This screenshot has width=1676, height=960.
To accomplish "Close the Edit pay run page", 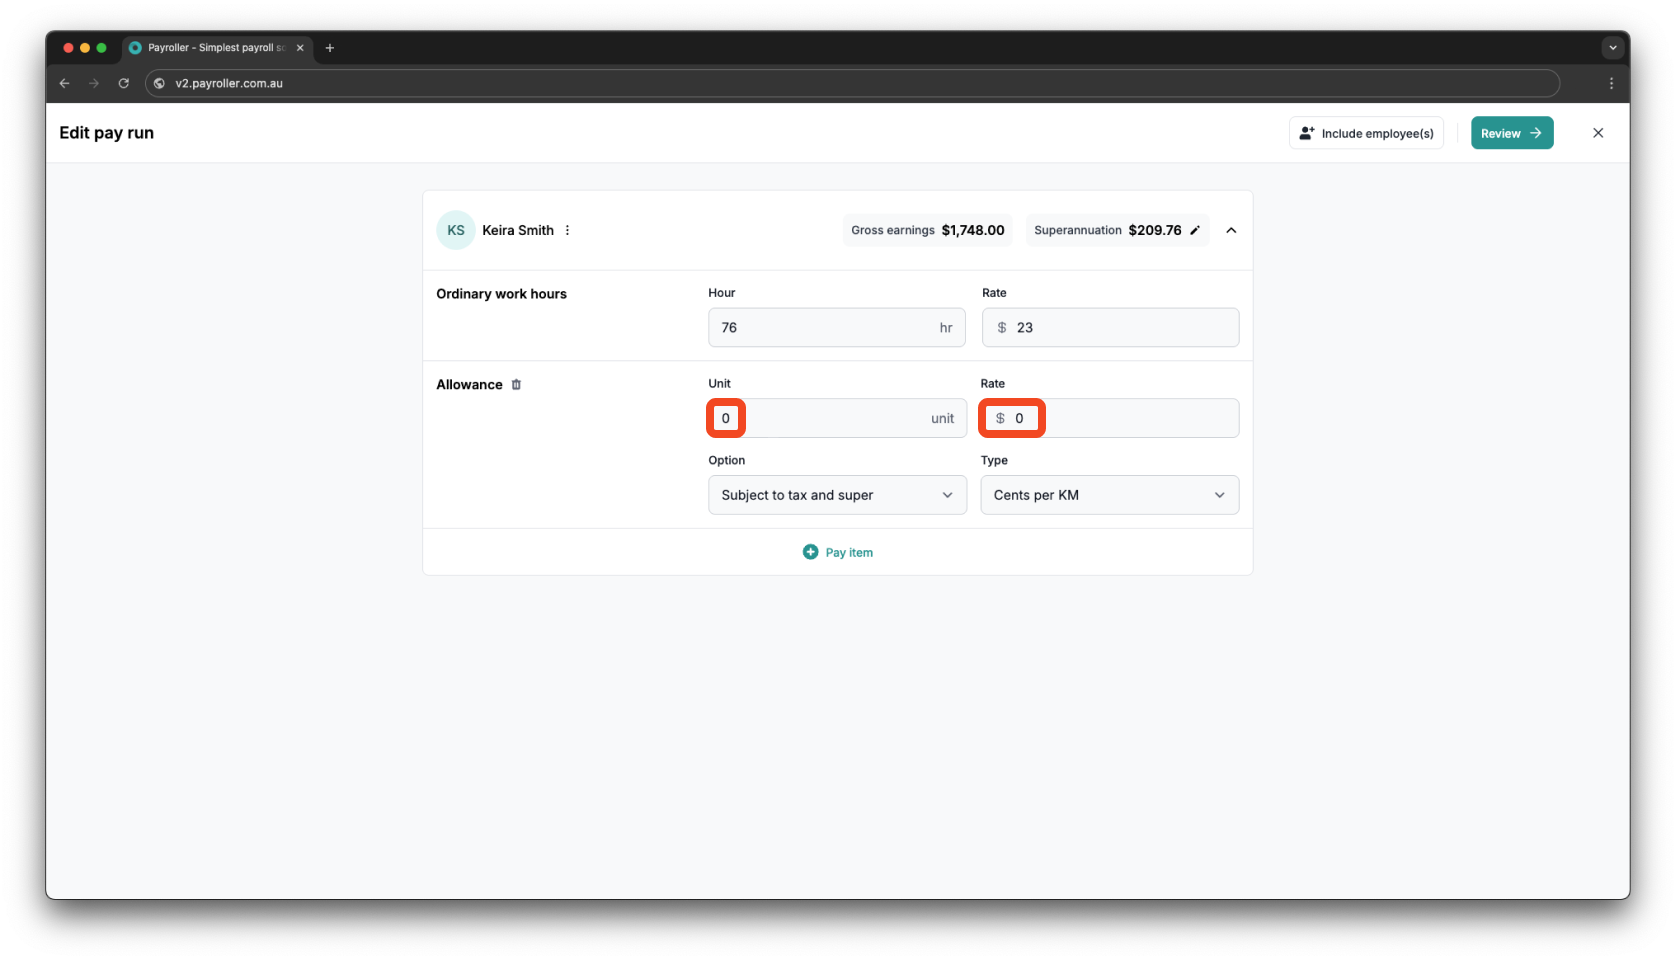I will click(x=1597, y=133).
